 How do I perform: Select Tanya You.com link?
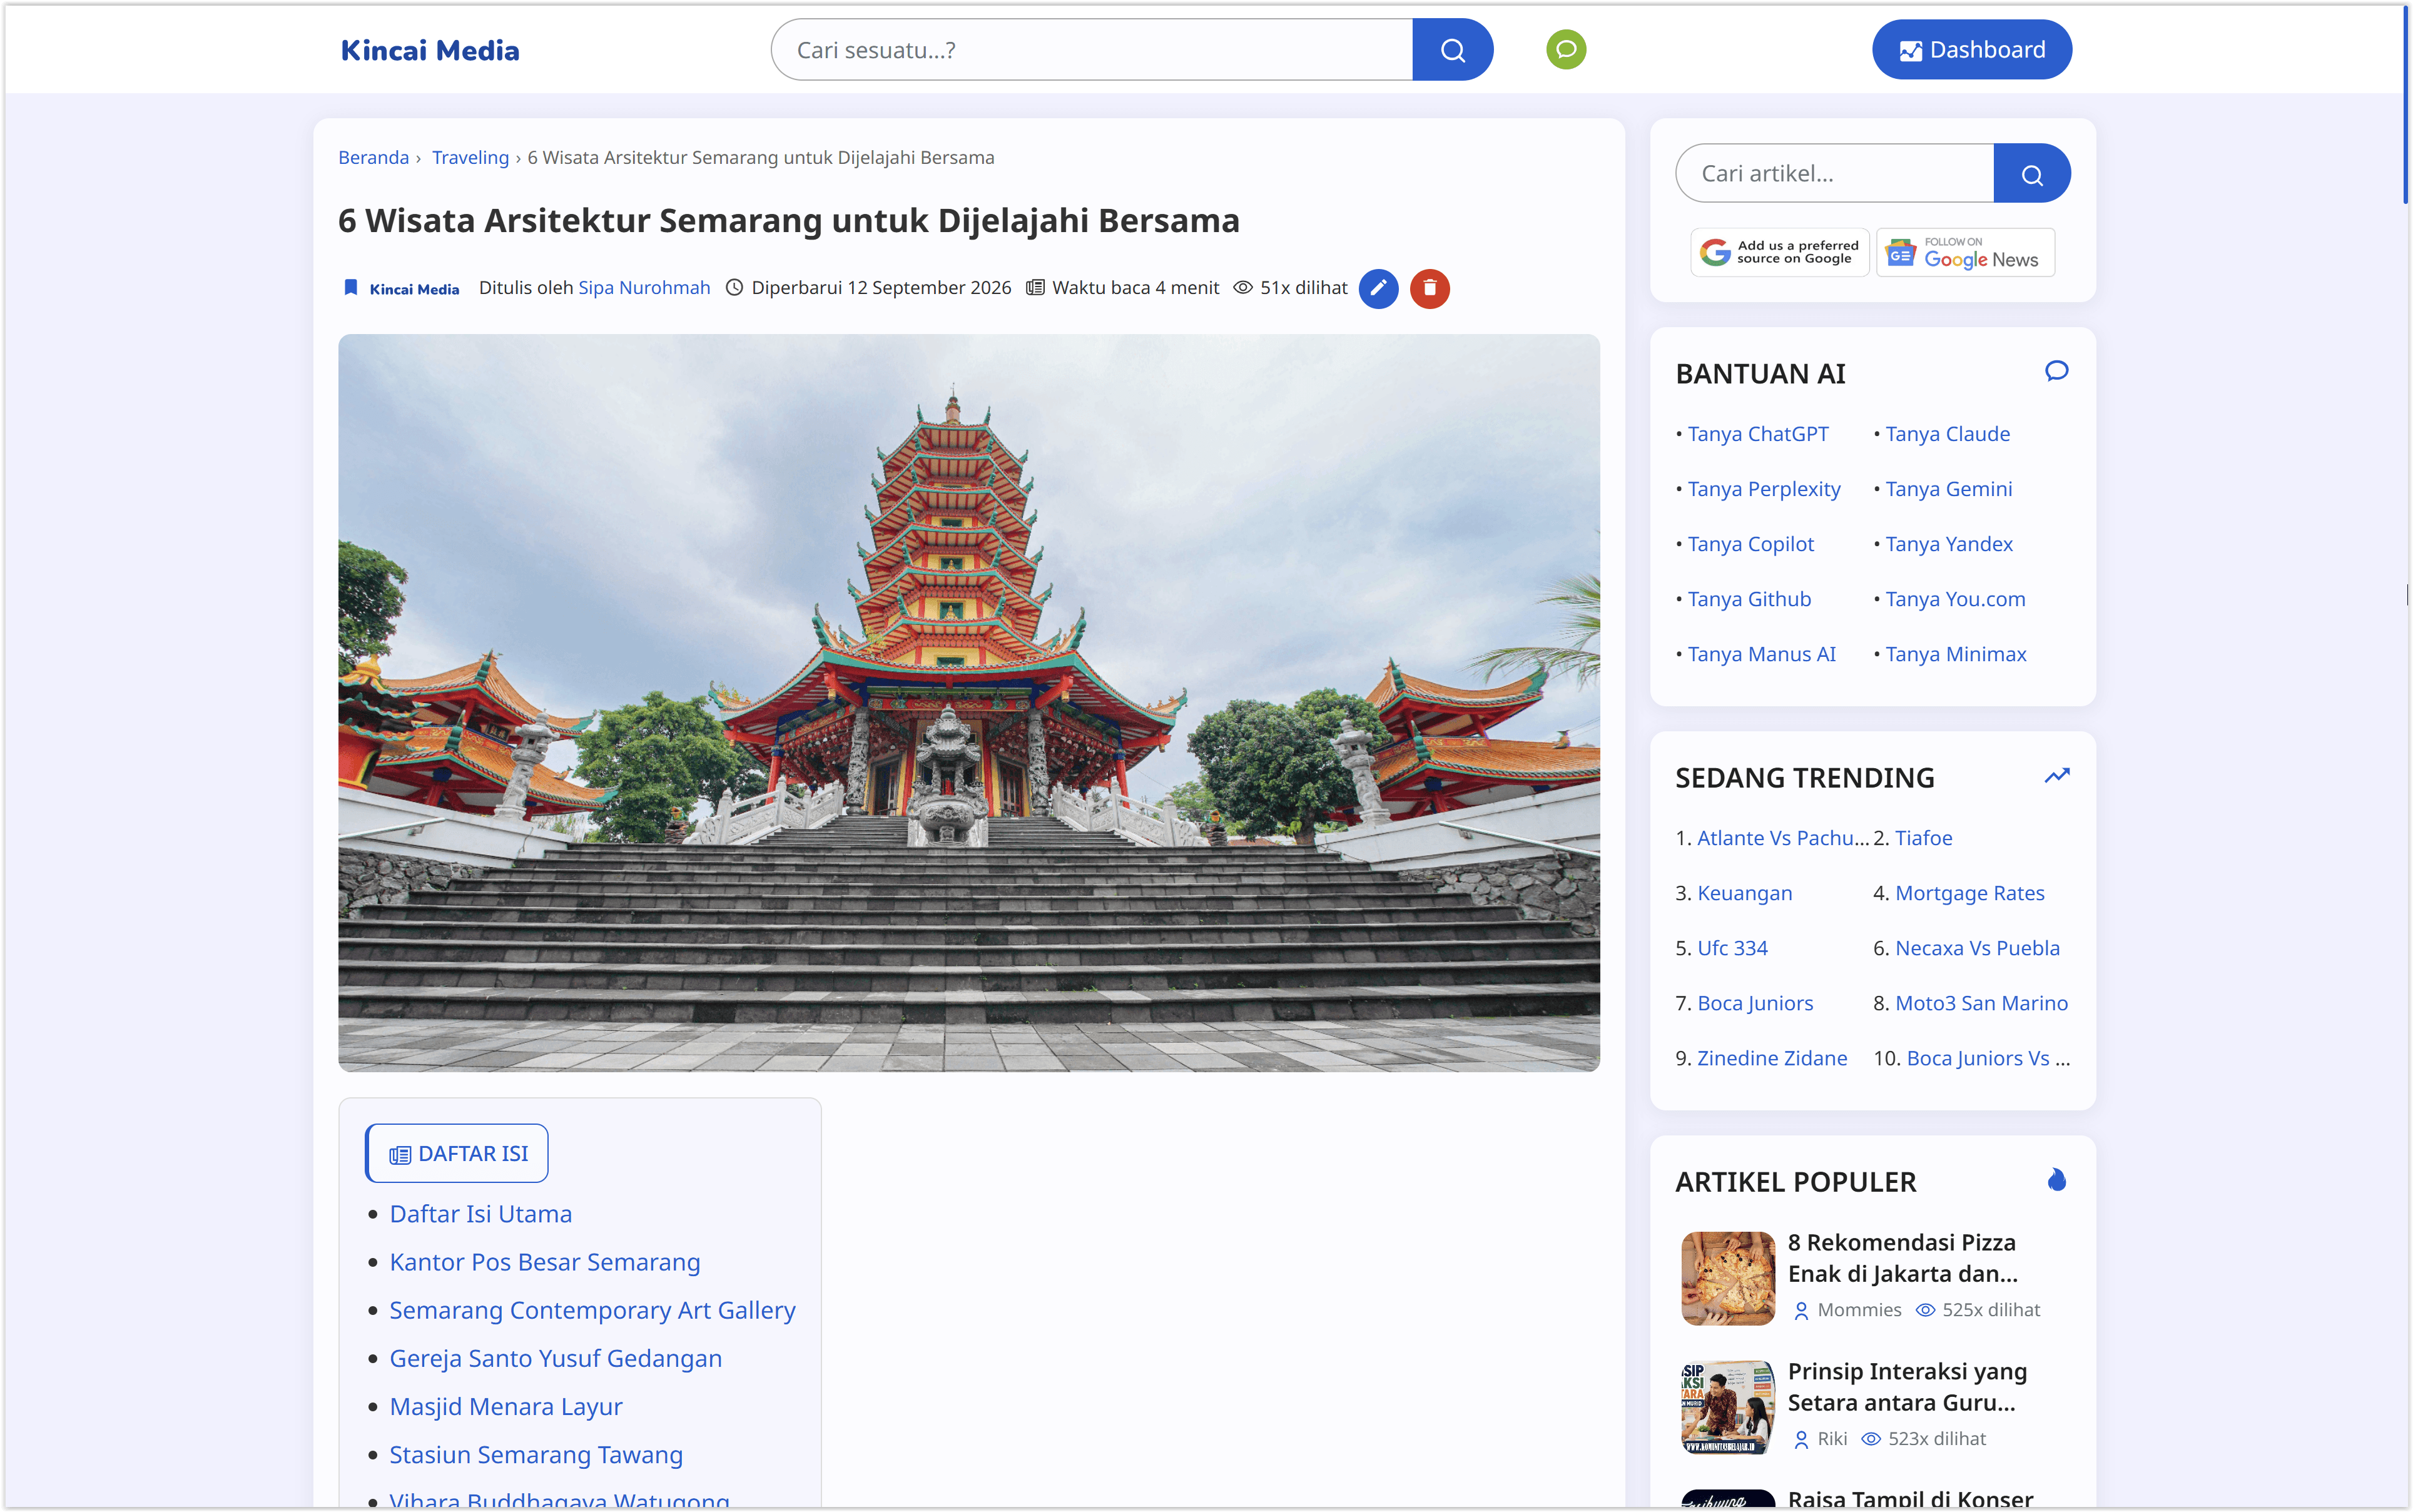(x=1955, y=599)
